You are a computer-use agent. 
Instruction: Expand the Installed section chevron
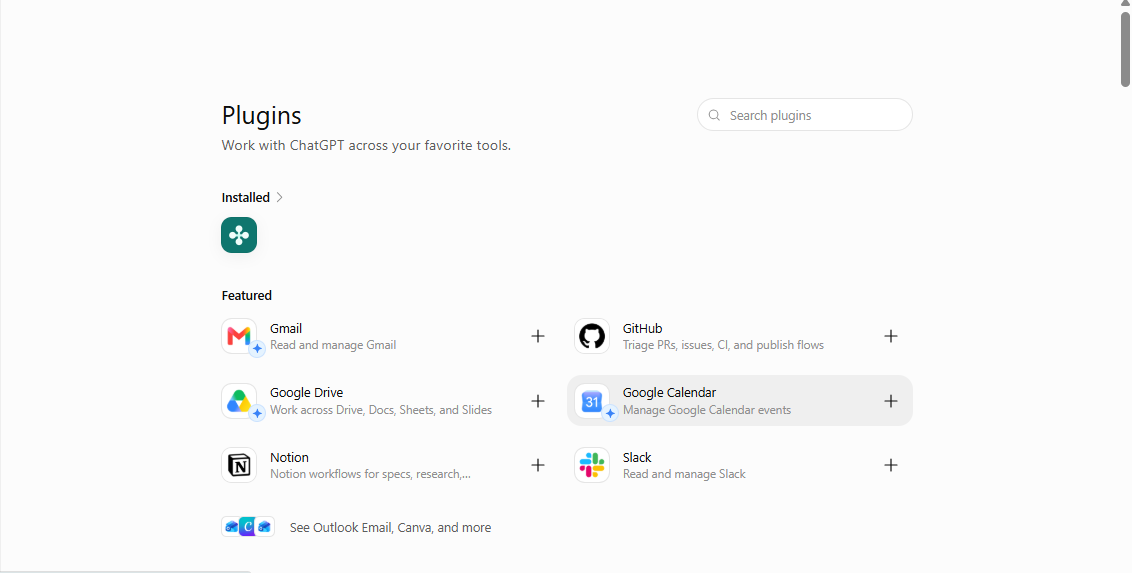279,197
